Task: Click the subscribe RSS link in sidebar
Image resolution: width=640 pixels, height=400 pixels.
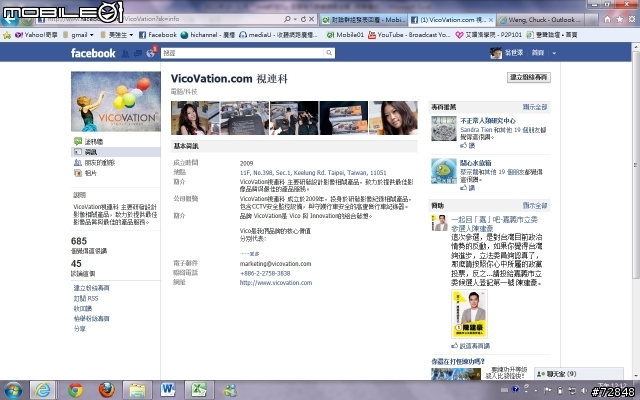Action: (86, 298)
